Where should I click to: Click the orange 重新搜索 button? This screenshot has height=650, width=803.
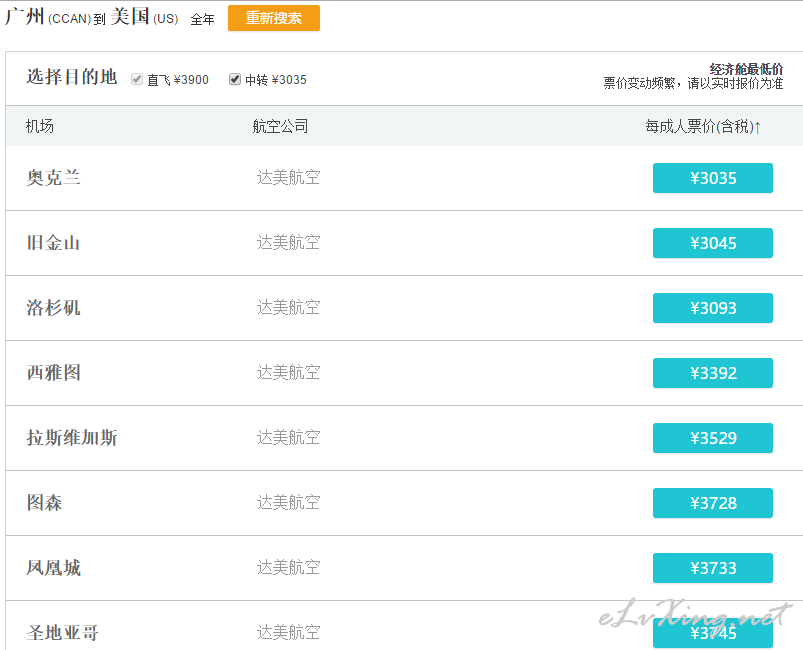coord(273,18)
